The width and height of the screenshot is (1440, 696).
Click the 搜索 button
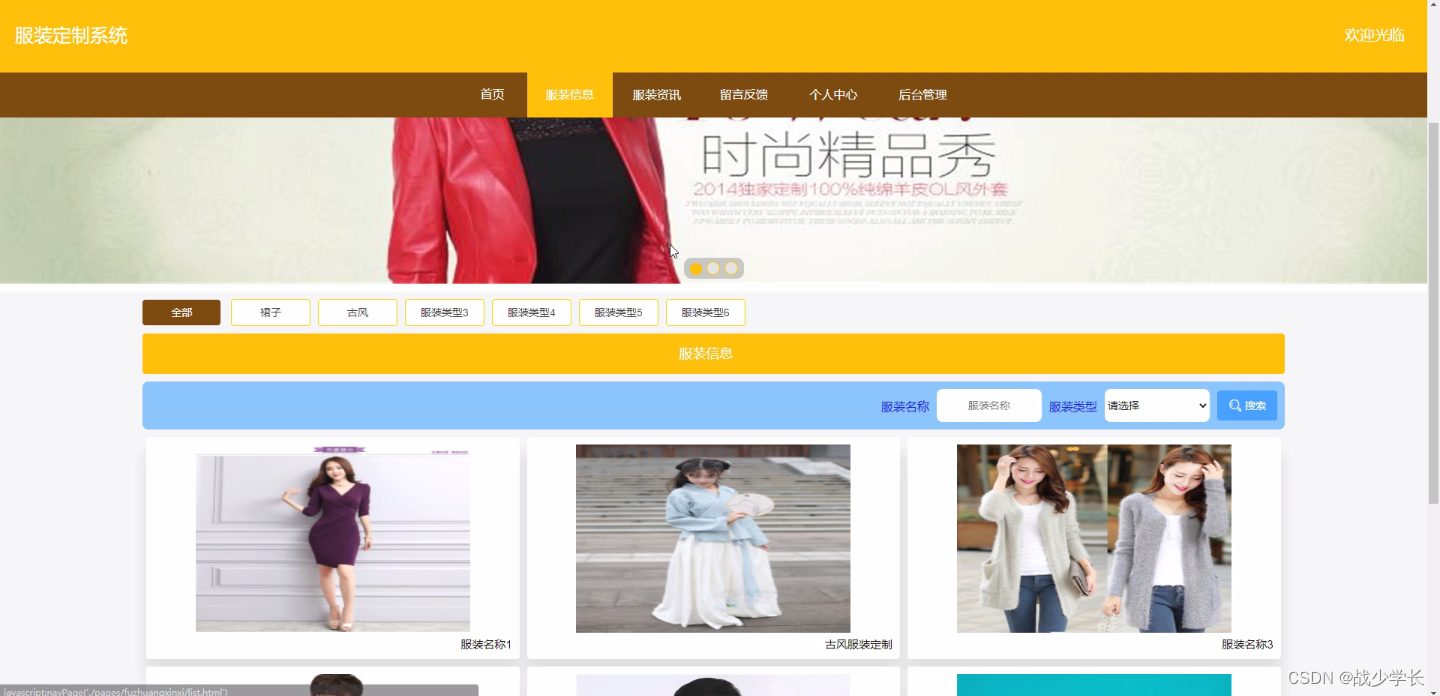coord(1247,405)
